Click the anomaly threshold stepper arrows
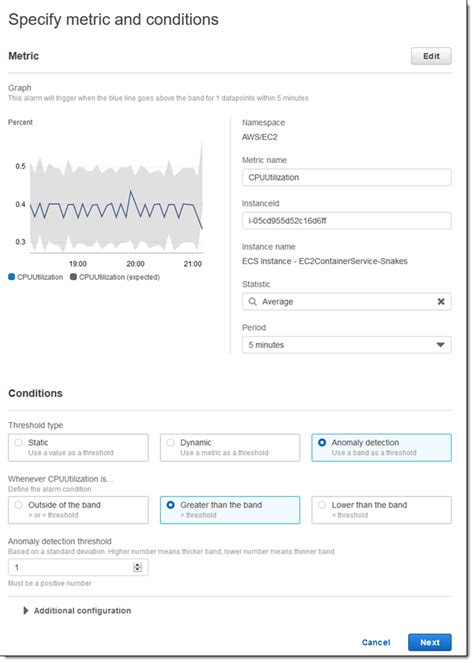Viewport: 474px width, 663px height. (137, 567)
